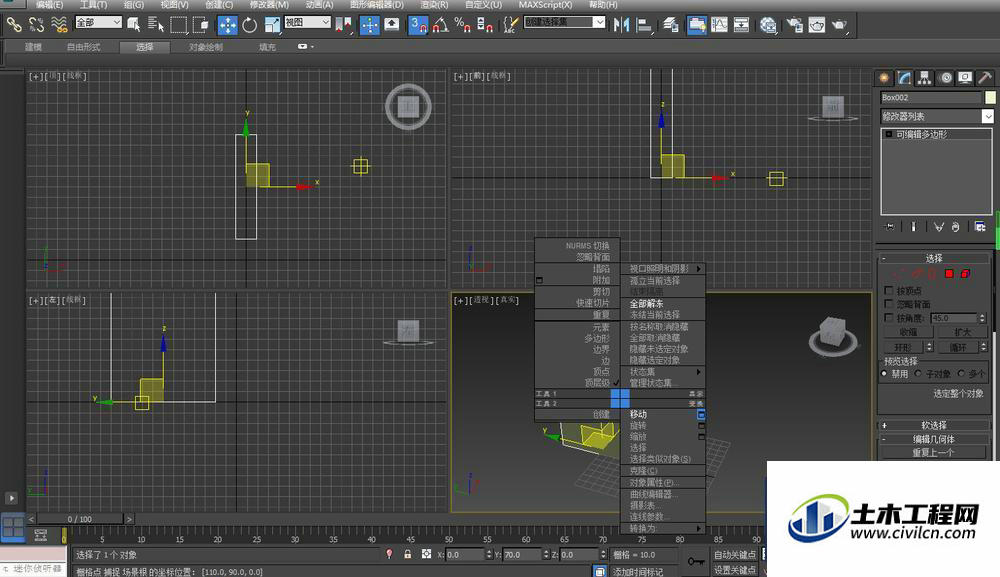Click the 循环 button
Viewport: 1000px width, 577px height.
click(x=958, y=347)
